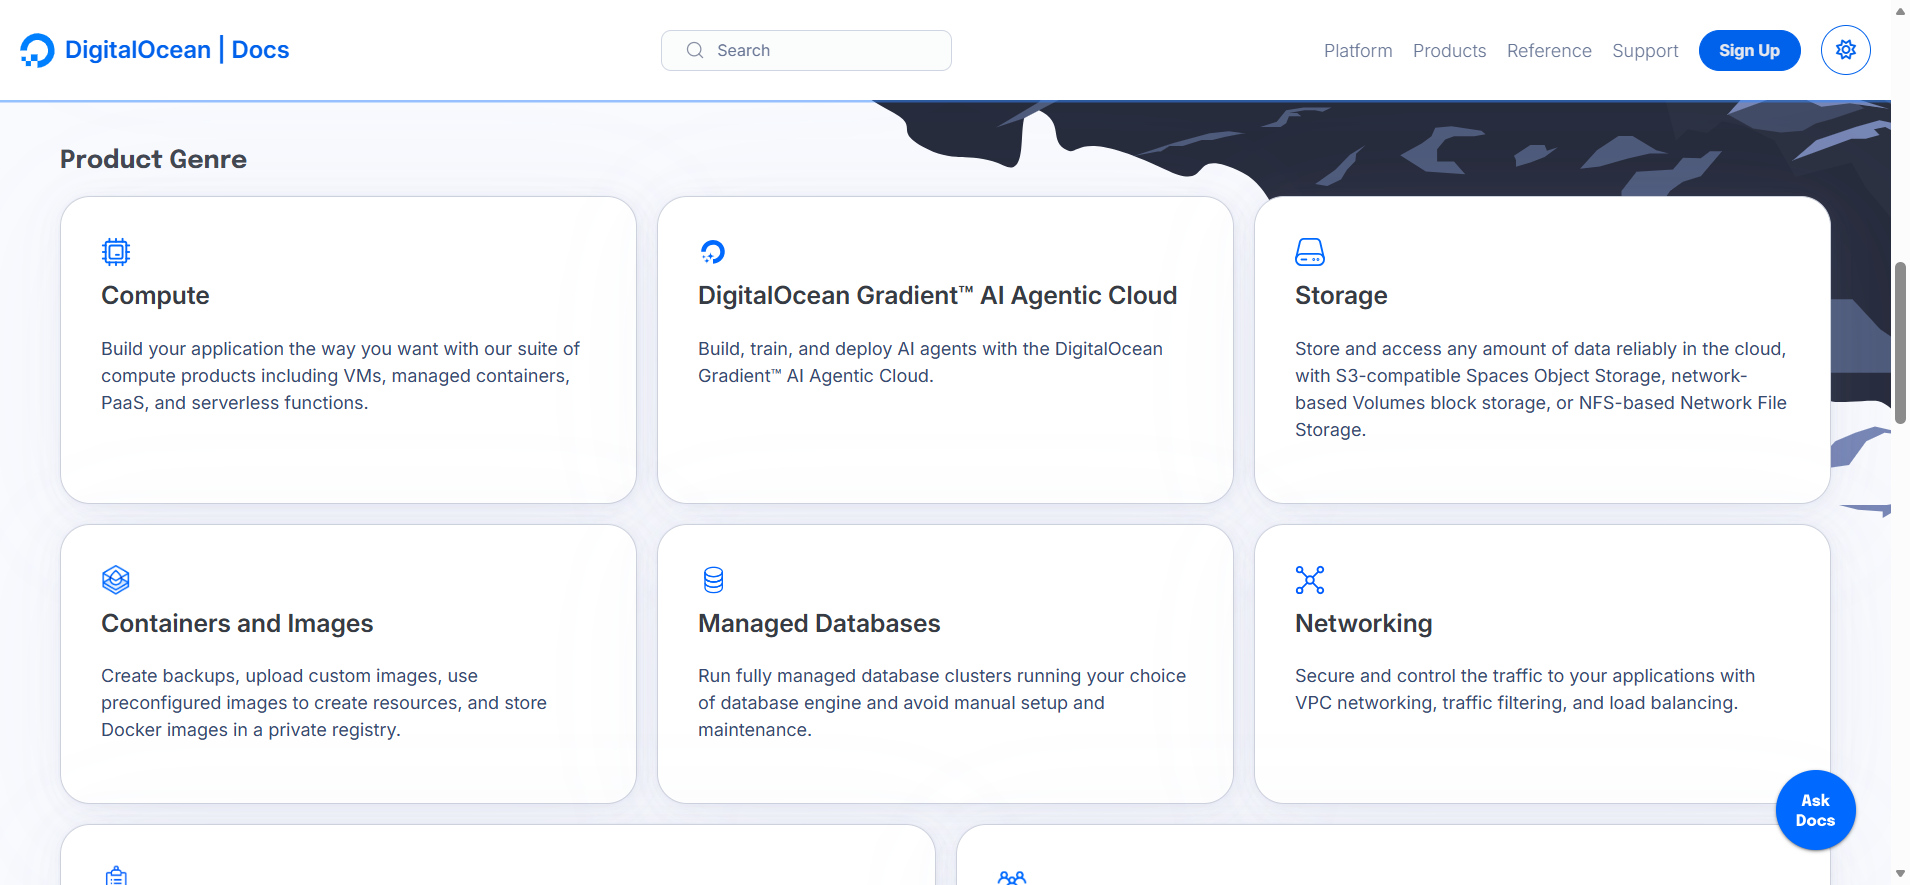Image resolution: width=1910 pixels, height=885 pixels.
Task: Click the Networking nodes icon
Action: click(x=1310, y=580)
